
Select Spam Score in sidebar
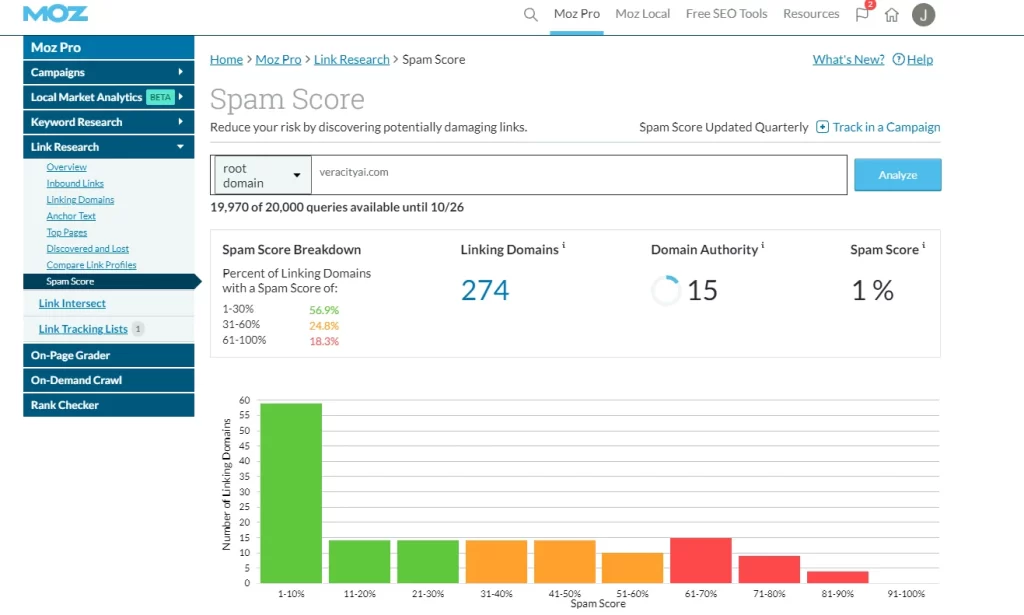pos(111,281)
